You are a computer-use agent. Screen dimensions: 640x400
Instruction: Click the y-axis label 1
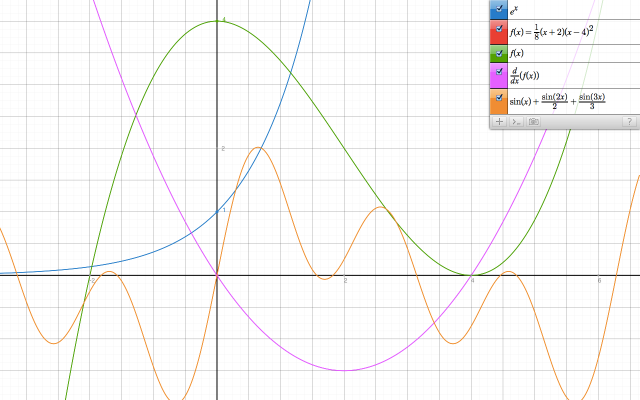[224, 211]
